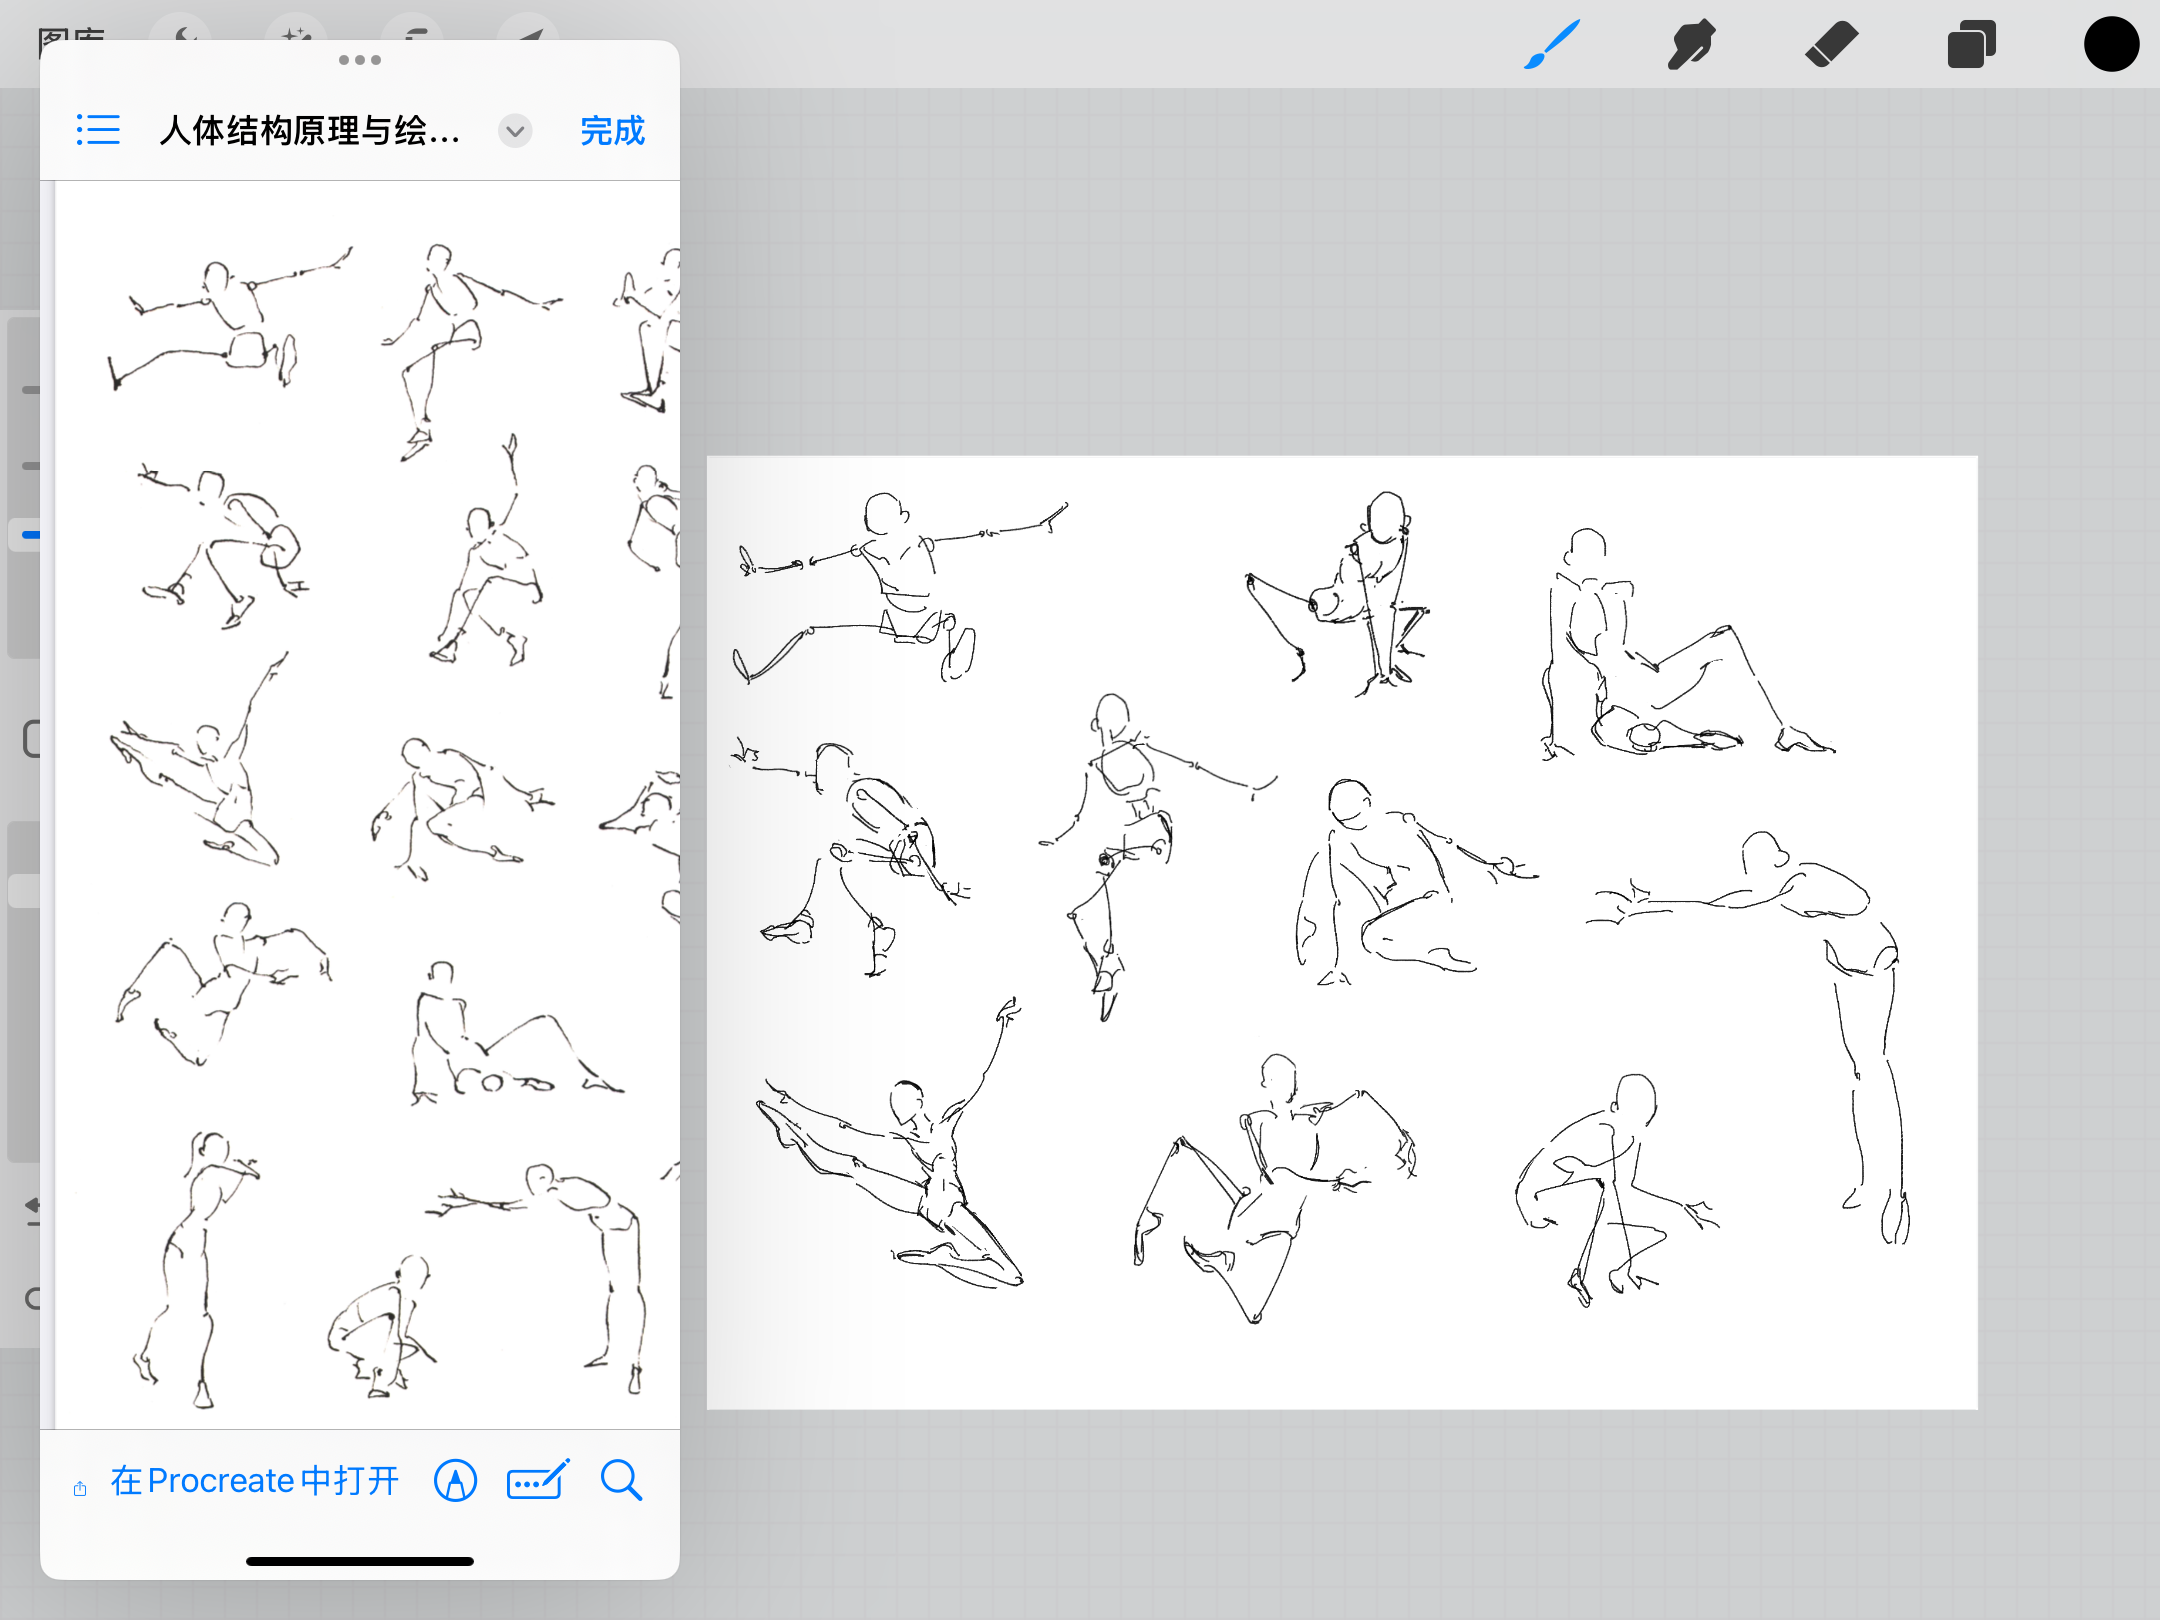Expand the chevron next to document title
This screenshot has height=1620, width=2160.
click(x=515, y=131)
